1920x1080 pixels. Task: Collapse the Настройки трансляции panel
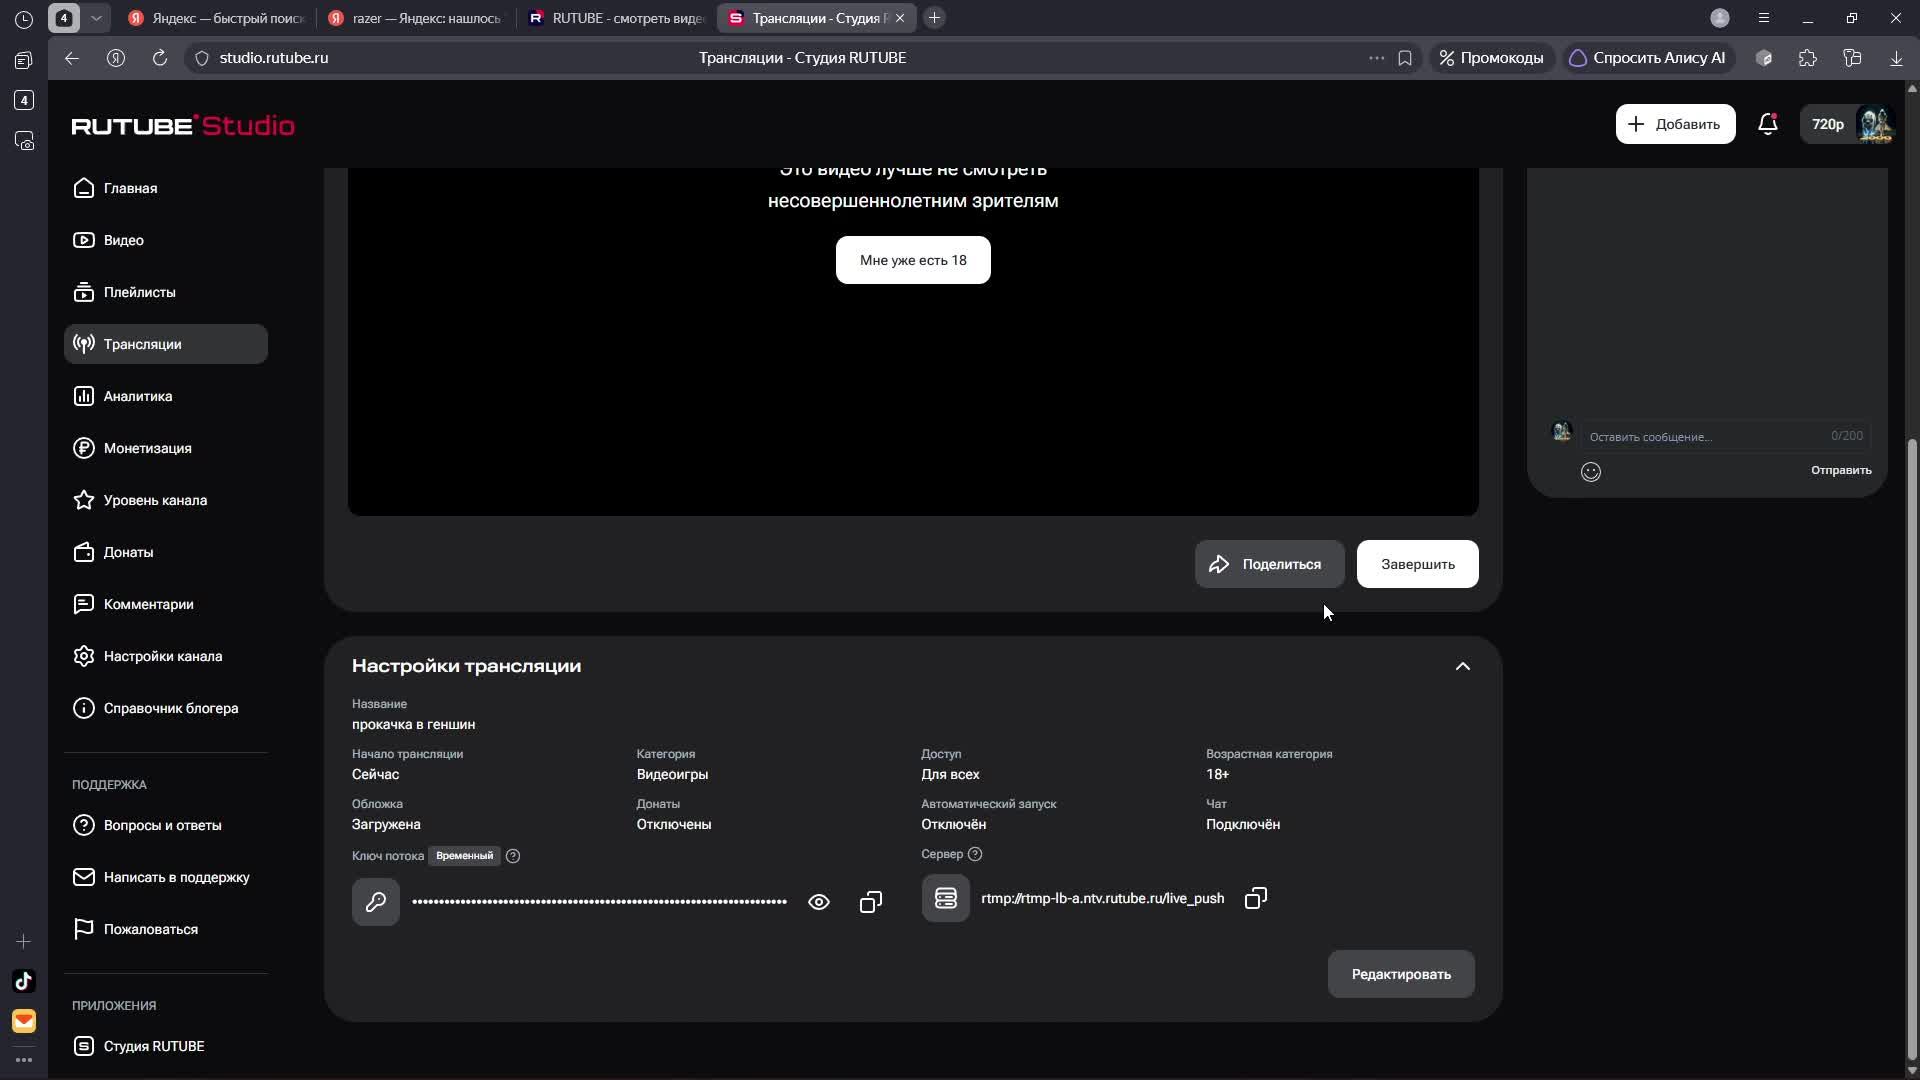click(x=1463, y=666)
